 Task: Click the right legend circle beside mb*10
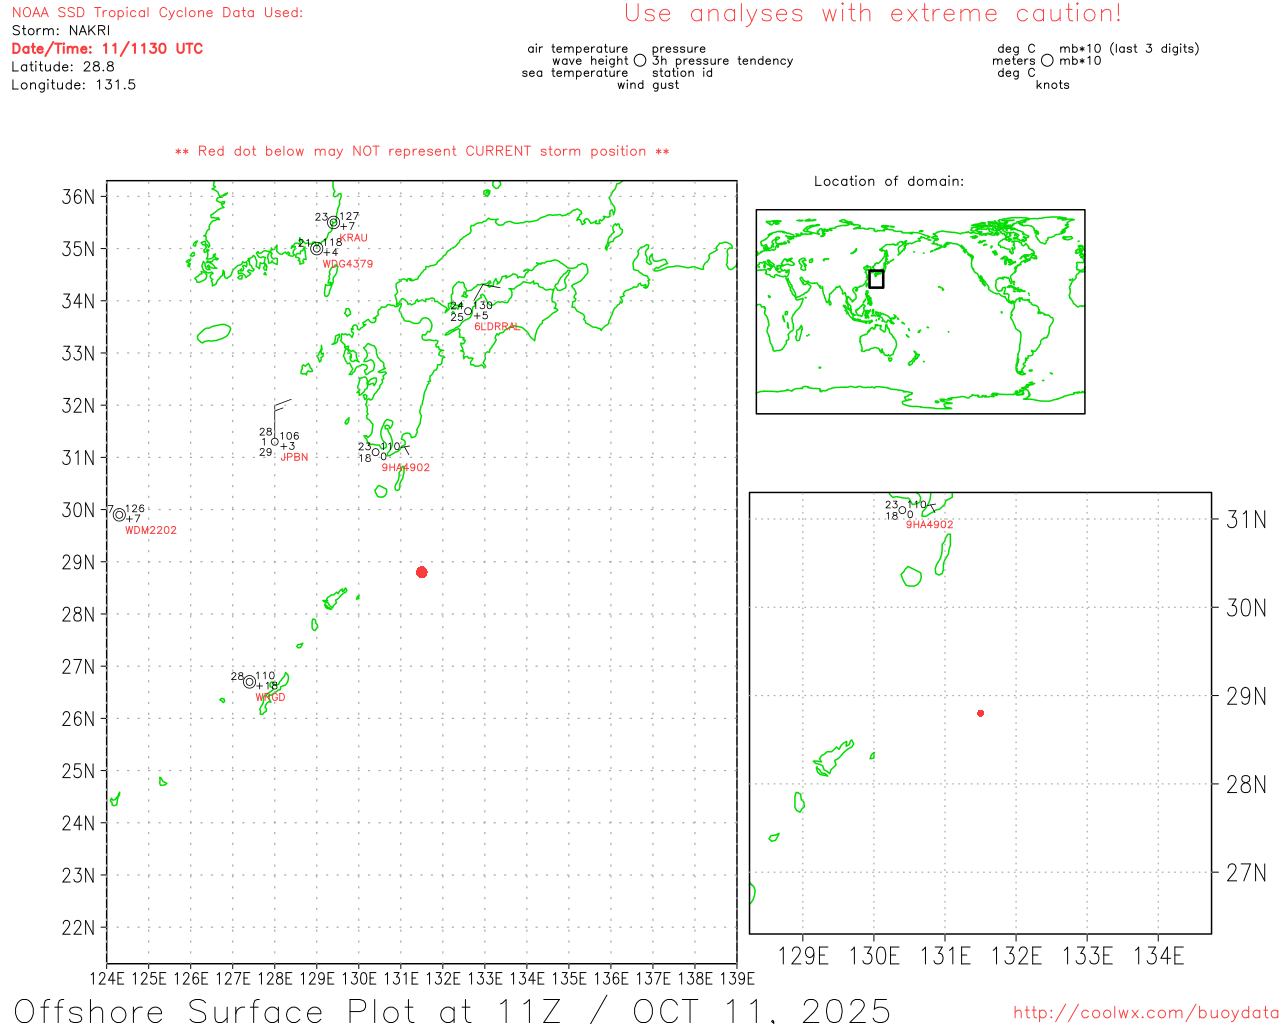click(x=1047, y=61)
